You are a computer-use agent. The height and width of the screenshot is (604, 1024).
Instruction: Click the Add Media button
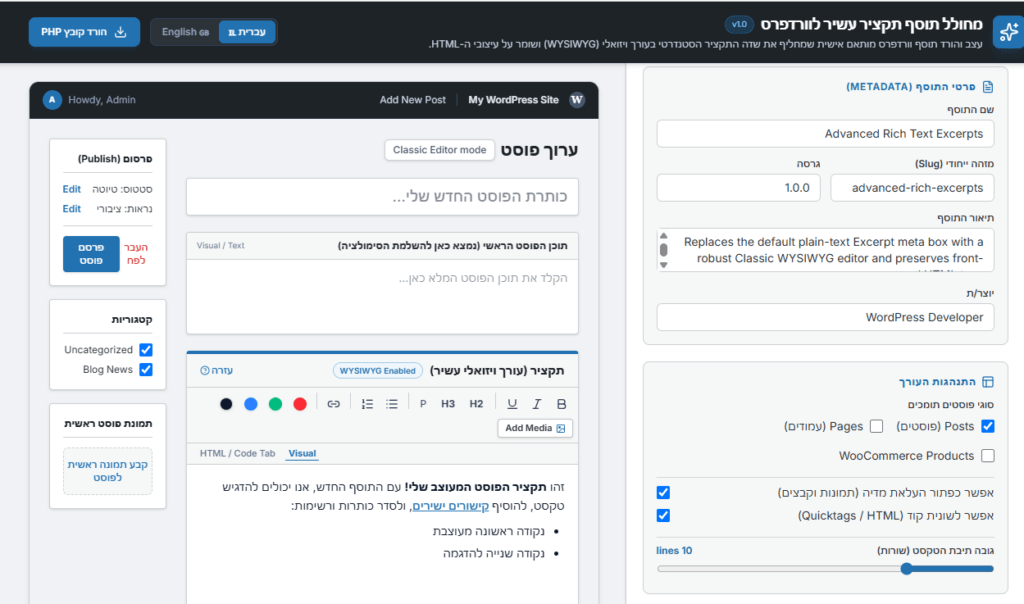tap(535, 428)
